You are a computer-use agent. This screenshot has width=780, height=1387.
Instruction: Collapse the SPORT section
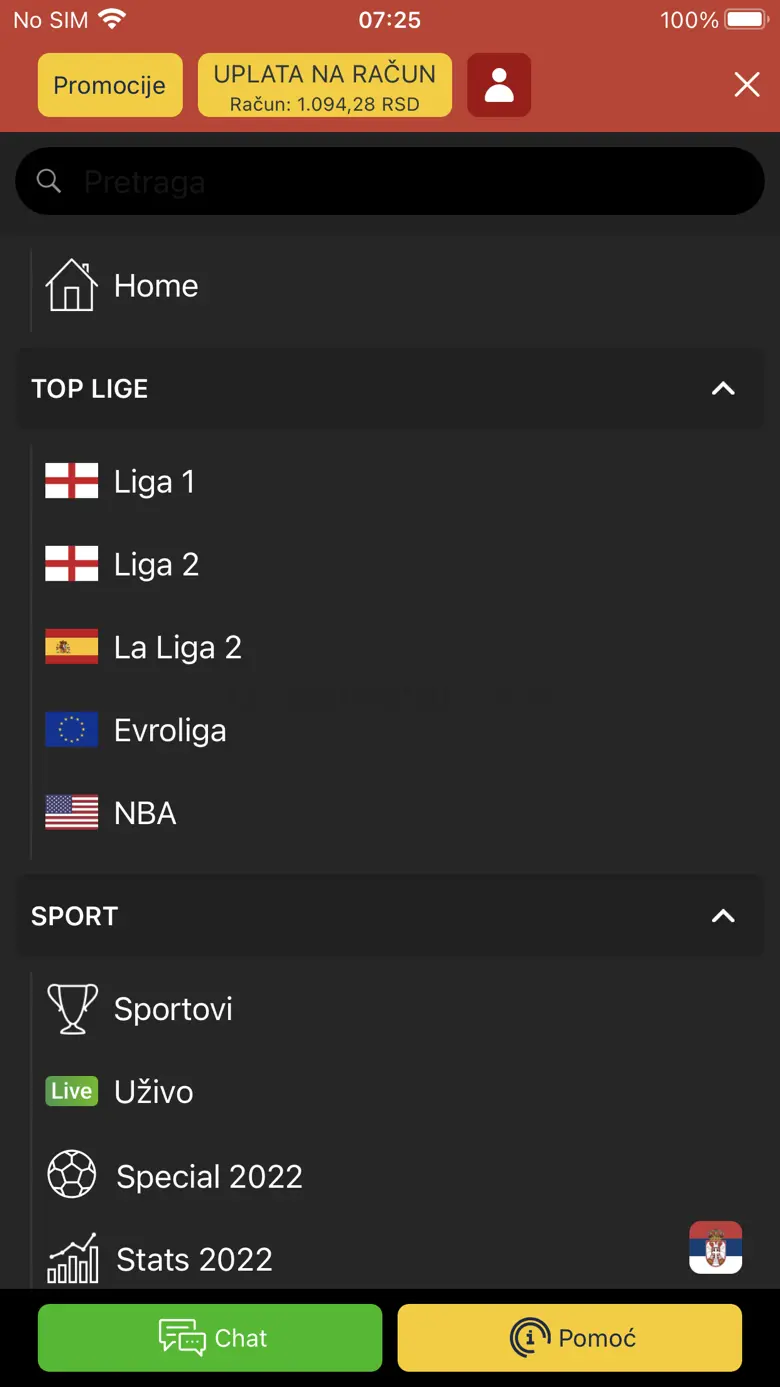point(722,916)
